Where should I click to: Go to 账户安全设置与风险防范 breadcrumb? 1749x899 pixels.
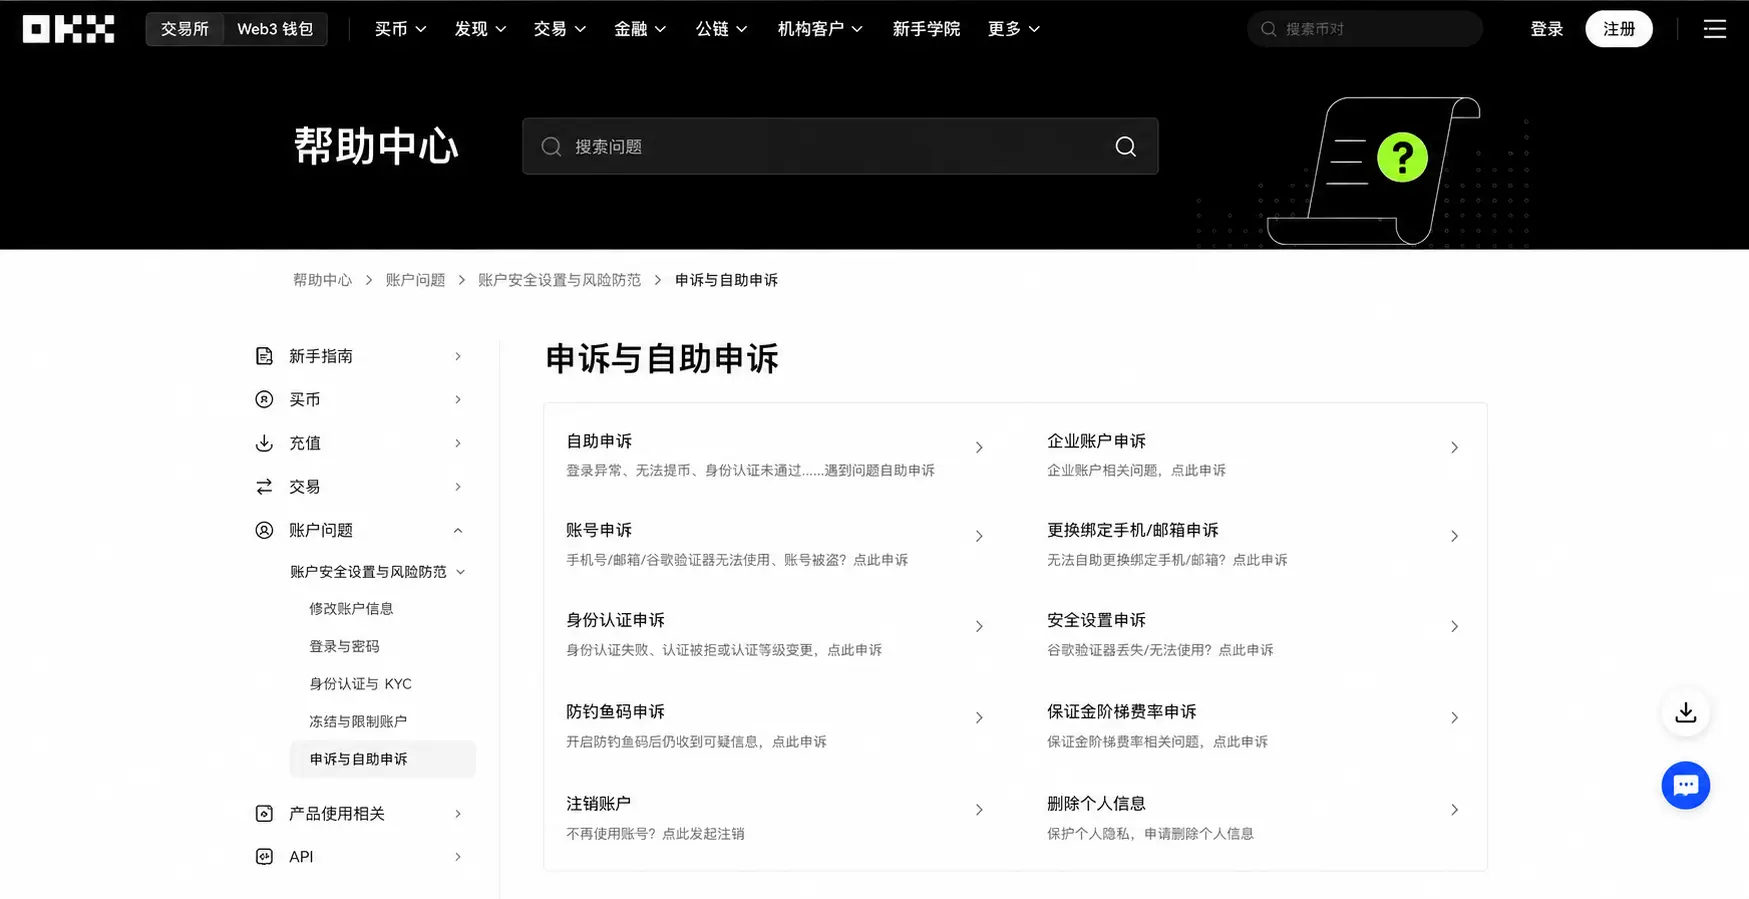pyautogui.click(x=559, y=280)
